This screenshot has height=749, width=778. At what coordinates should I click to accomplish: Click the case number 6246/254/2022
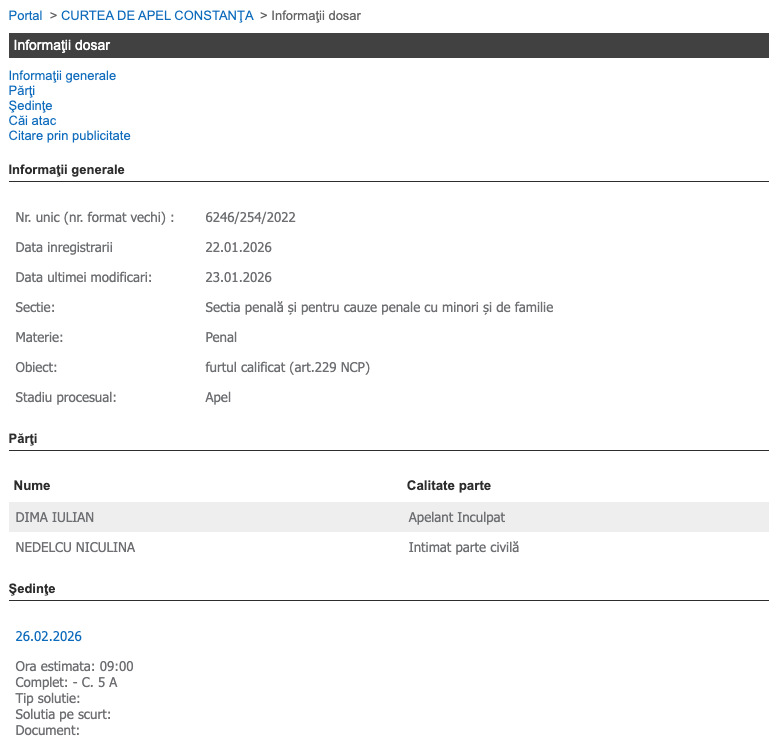coord(250,218)
